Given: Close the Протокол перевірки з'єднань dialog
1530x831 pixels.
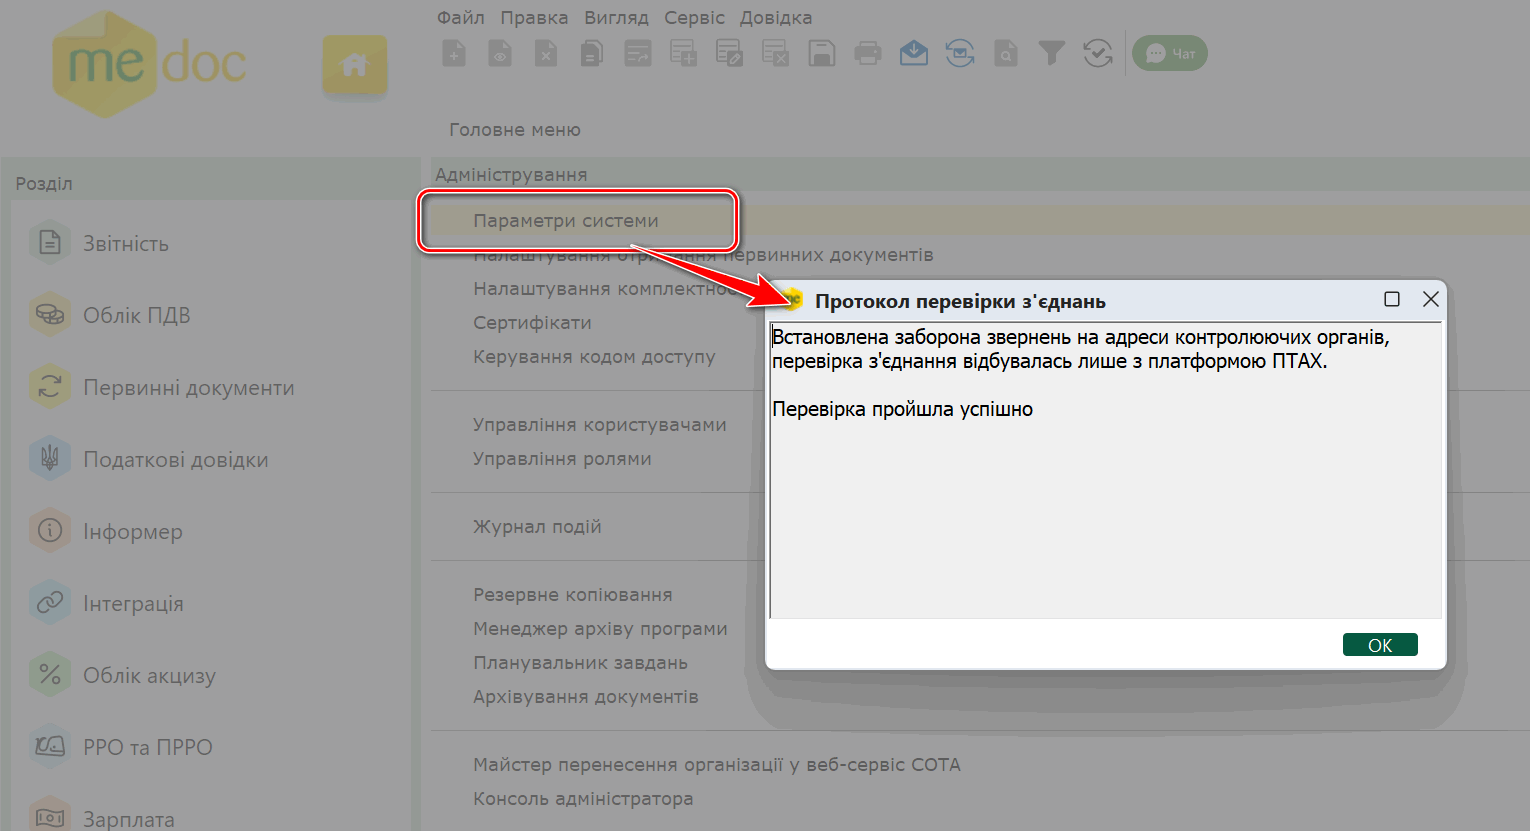Looking at the screenshot, I should pyautogui.click(x=1431, y=299).
